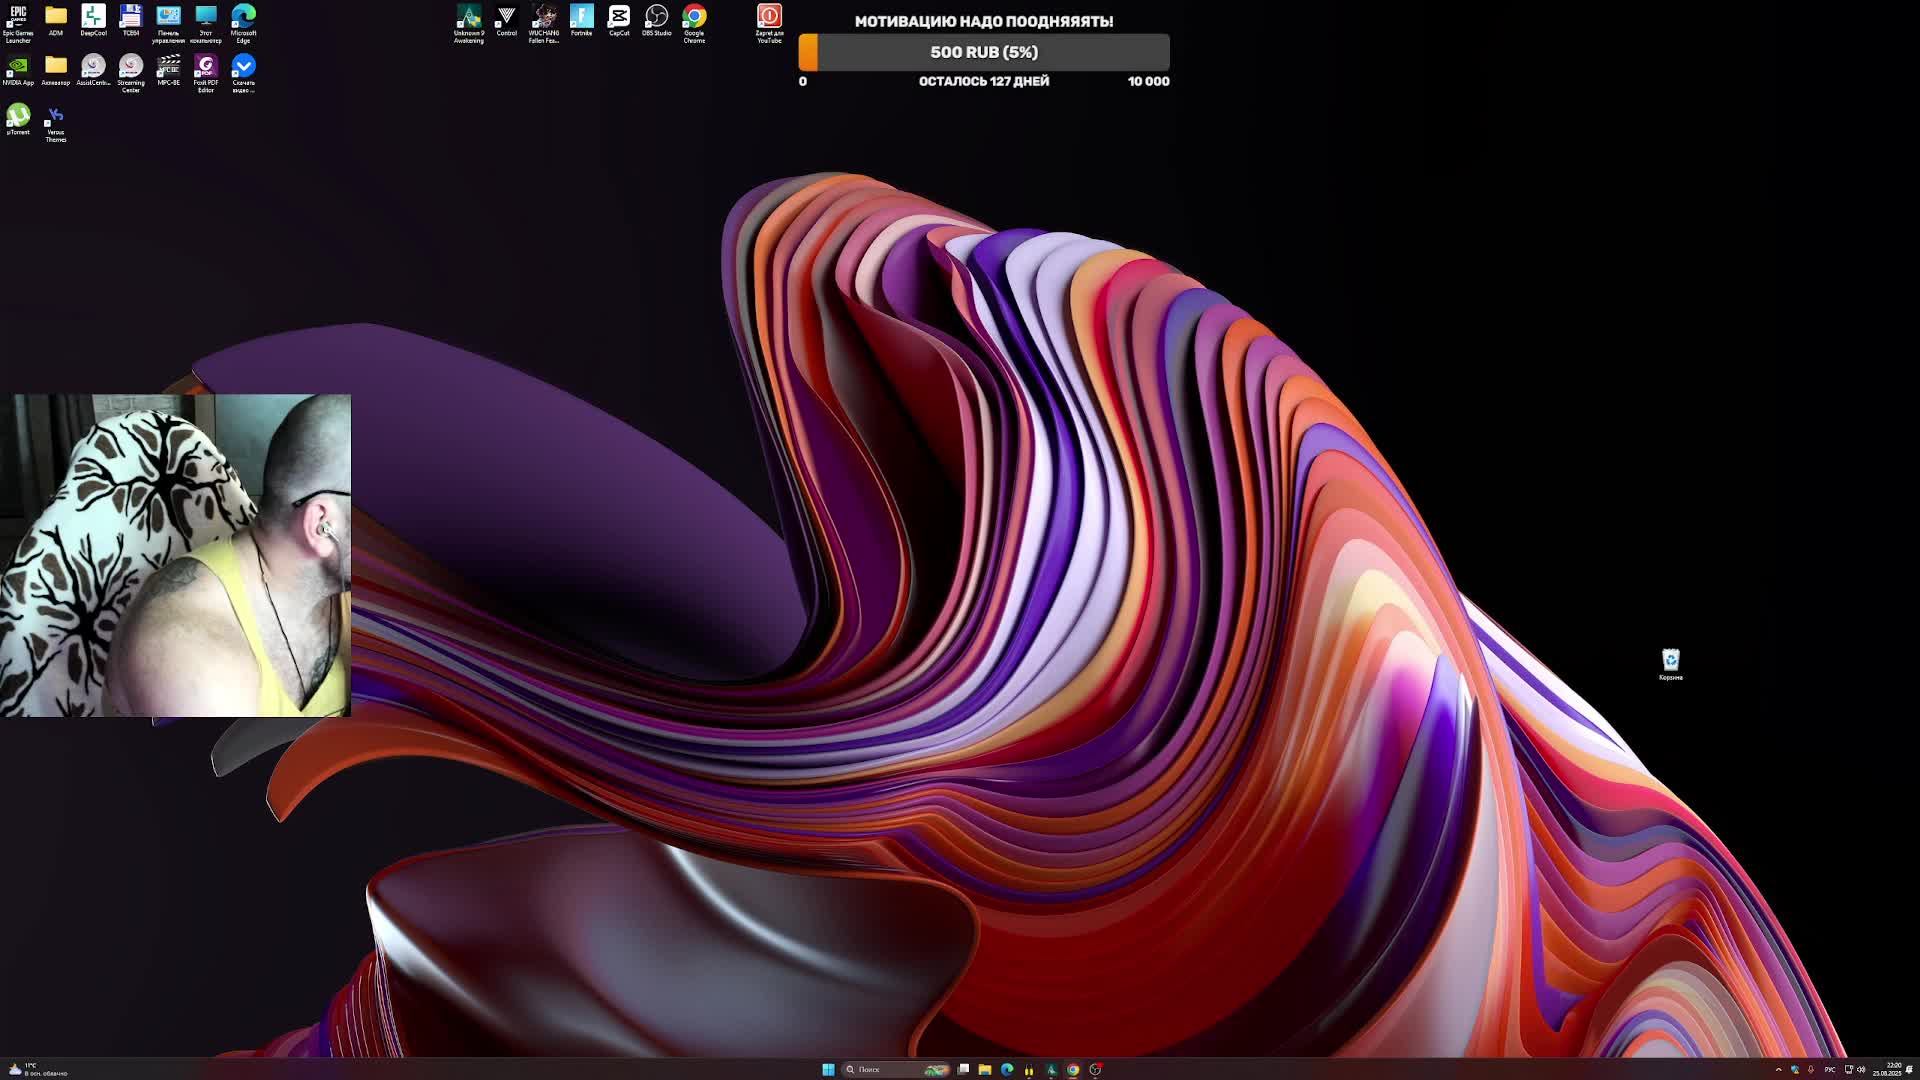Launch Google Chrome desktop shortcut
This screenshot has width=1920, height=1080.
(694, 17)
